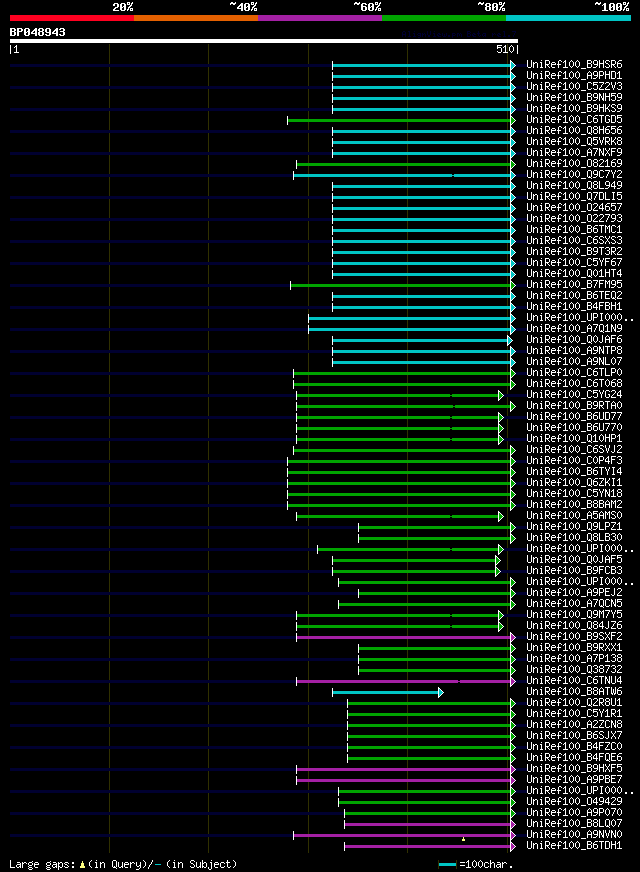Select the UniRef100_B6TEQ2 entry
This screenshot has width=640, height=872.
574,296
